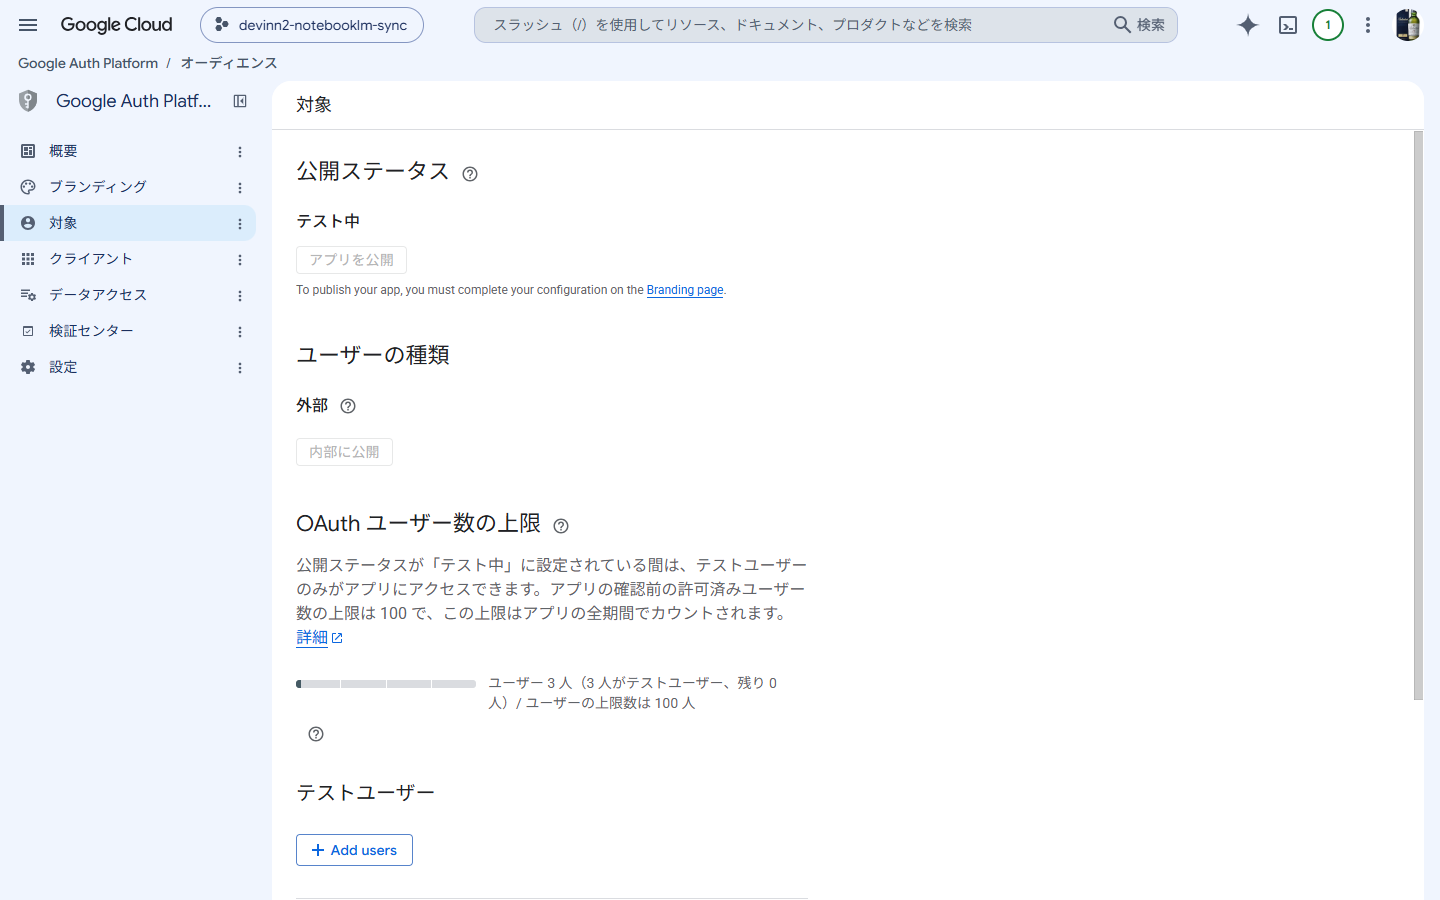This screenshot has height=900, width=1440.
Task: Show help for 公開ステータス
Action: (x=470, y=174)
